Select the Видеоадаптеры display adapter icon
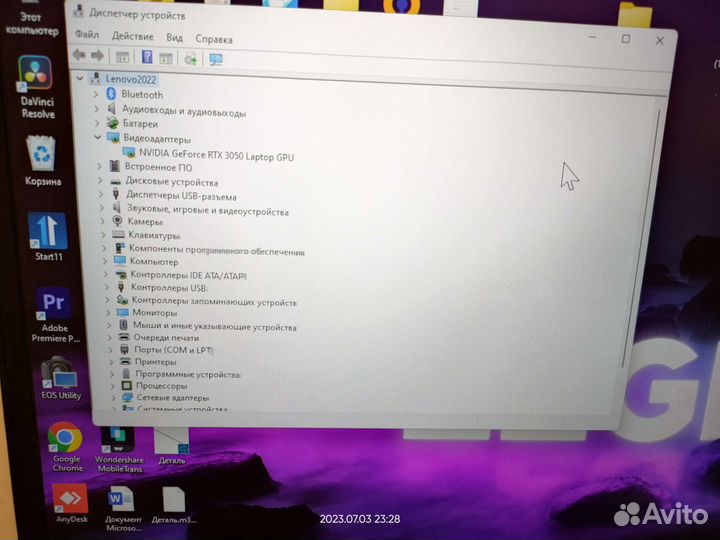Screen dimensions: 720x540 point(113,138)
